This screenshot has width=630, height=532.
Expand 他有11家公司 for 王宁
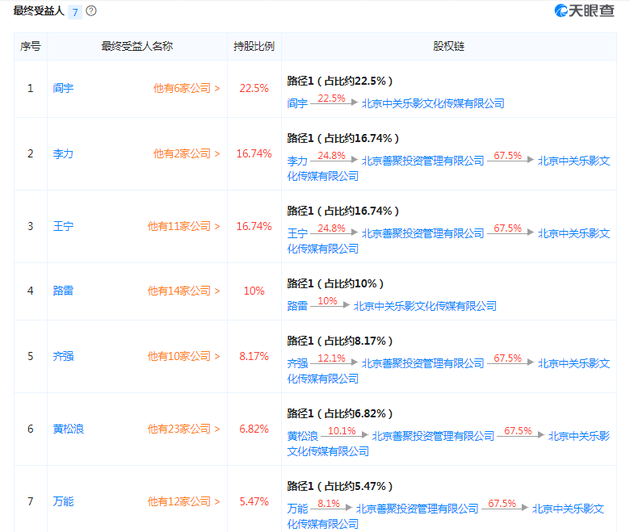tap(184, 226)
